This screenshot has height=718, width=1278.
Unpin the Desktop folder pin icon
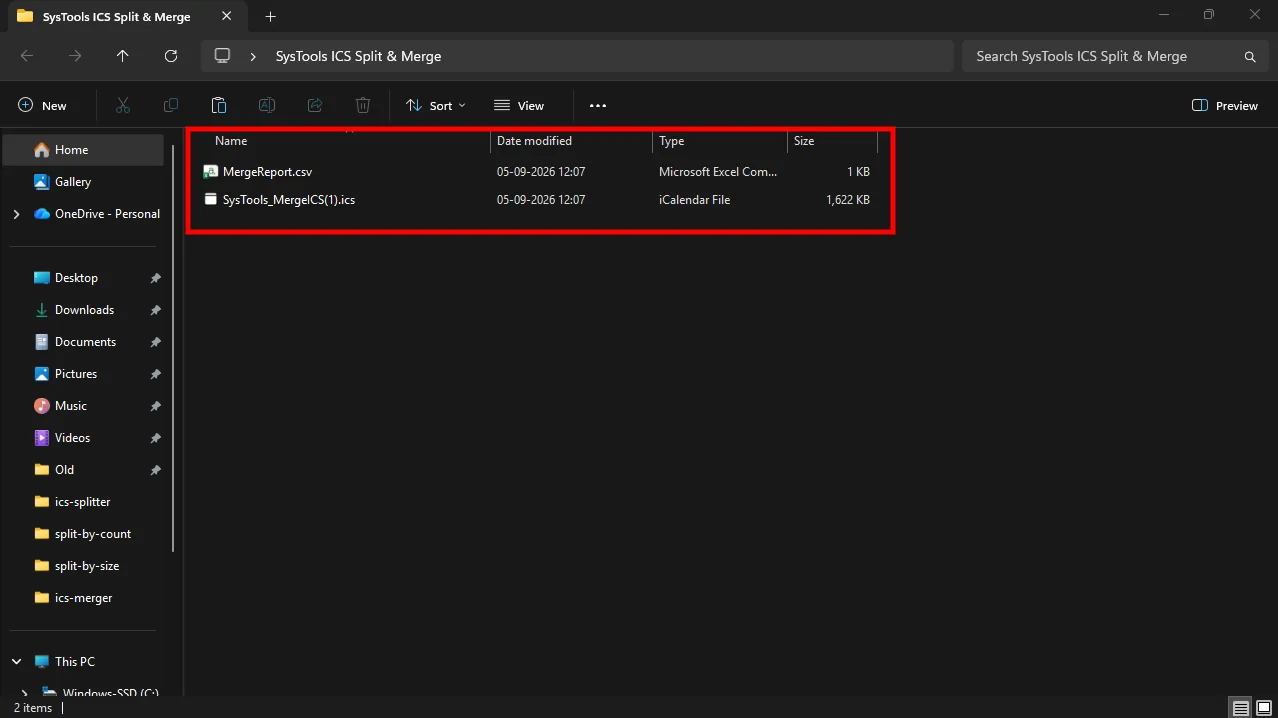pos(155,278)
